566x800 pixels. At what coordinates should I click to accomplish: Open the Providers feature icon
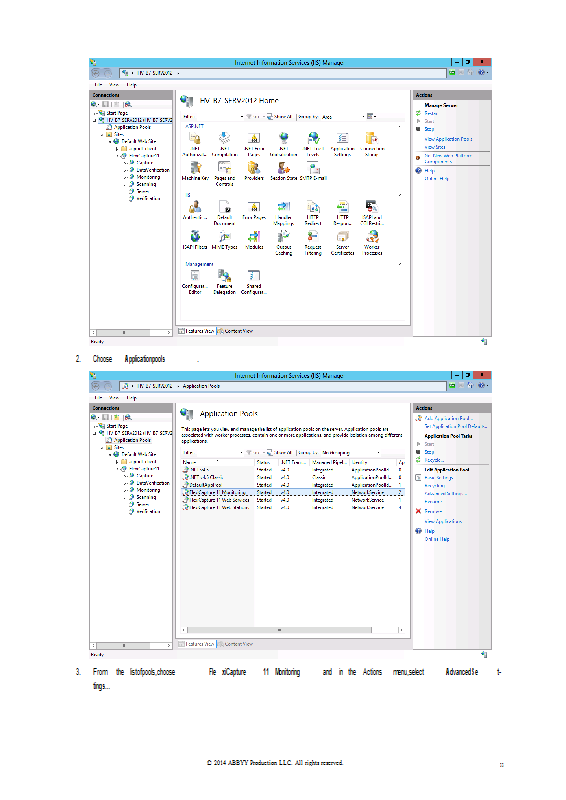(x=254, y=171)
